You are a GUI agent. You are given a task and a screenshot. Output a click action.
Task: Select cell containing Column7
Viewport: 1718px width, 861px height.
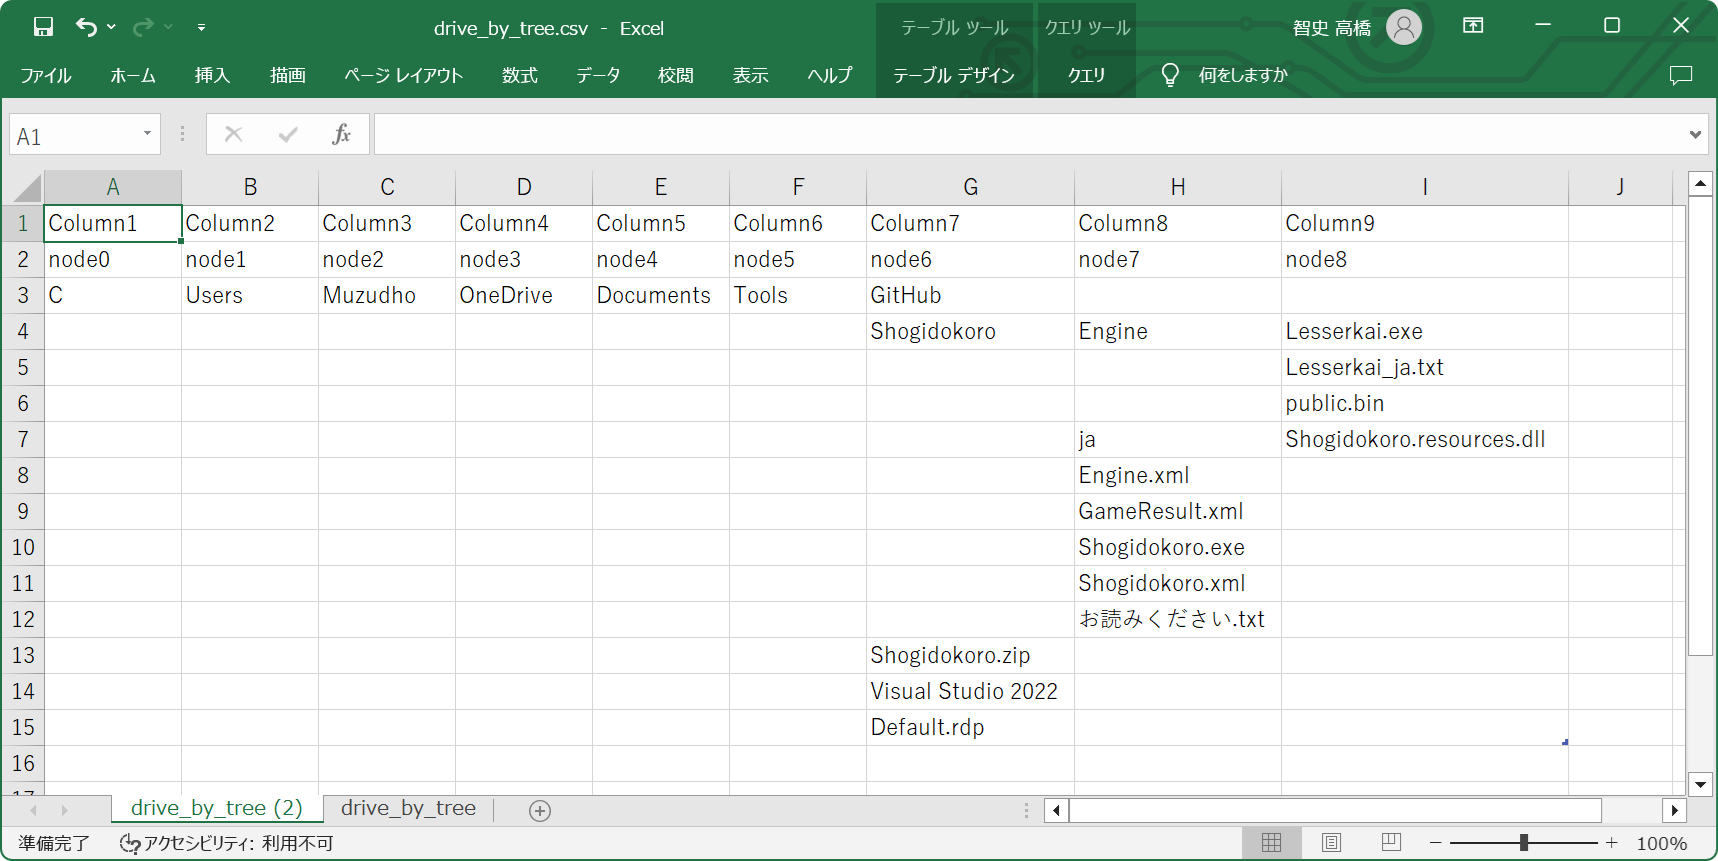[x=970, y=223]
